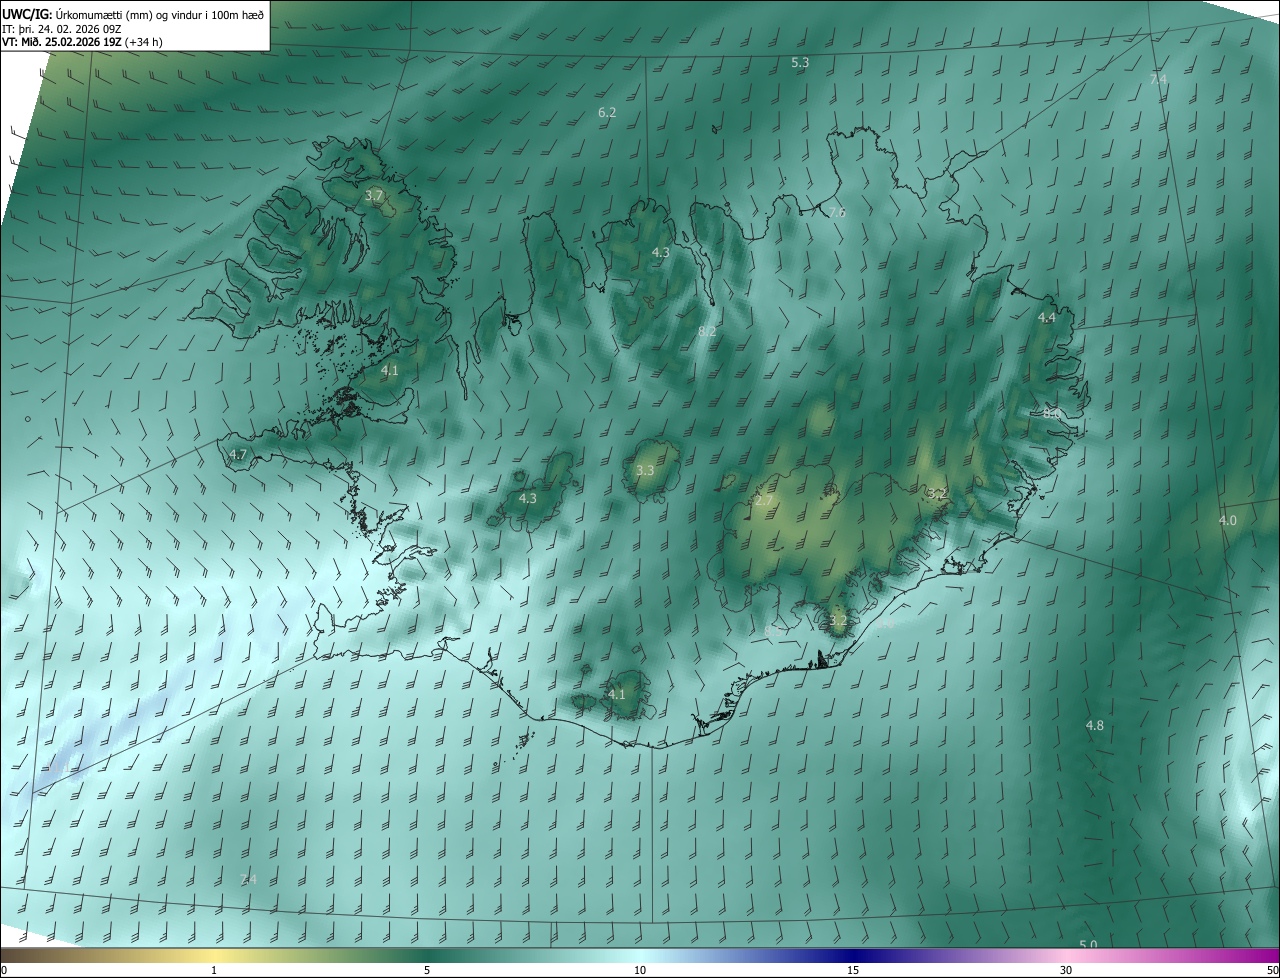
Task: Click the 5.0 value label
Action: point(1088,945)
